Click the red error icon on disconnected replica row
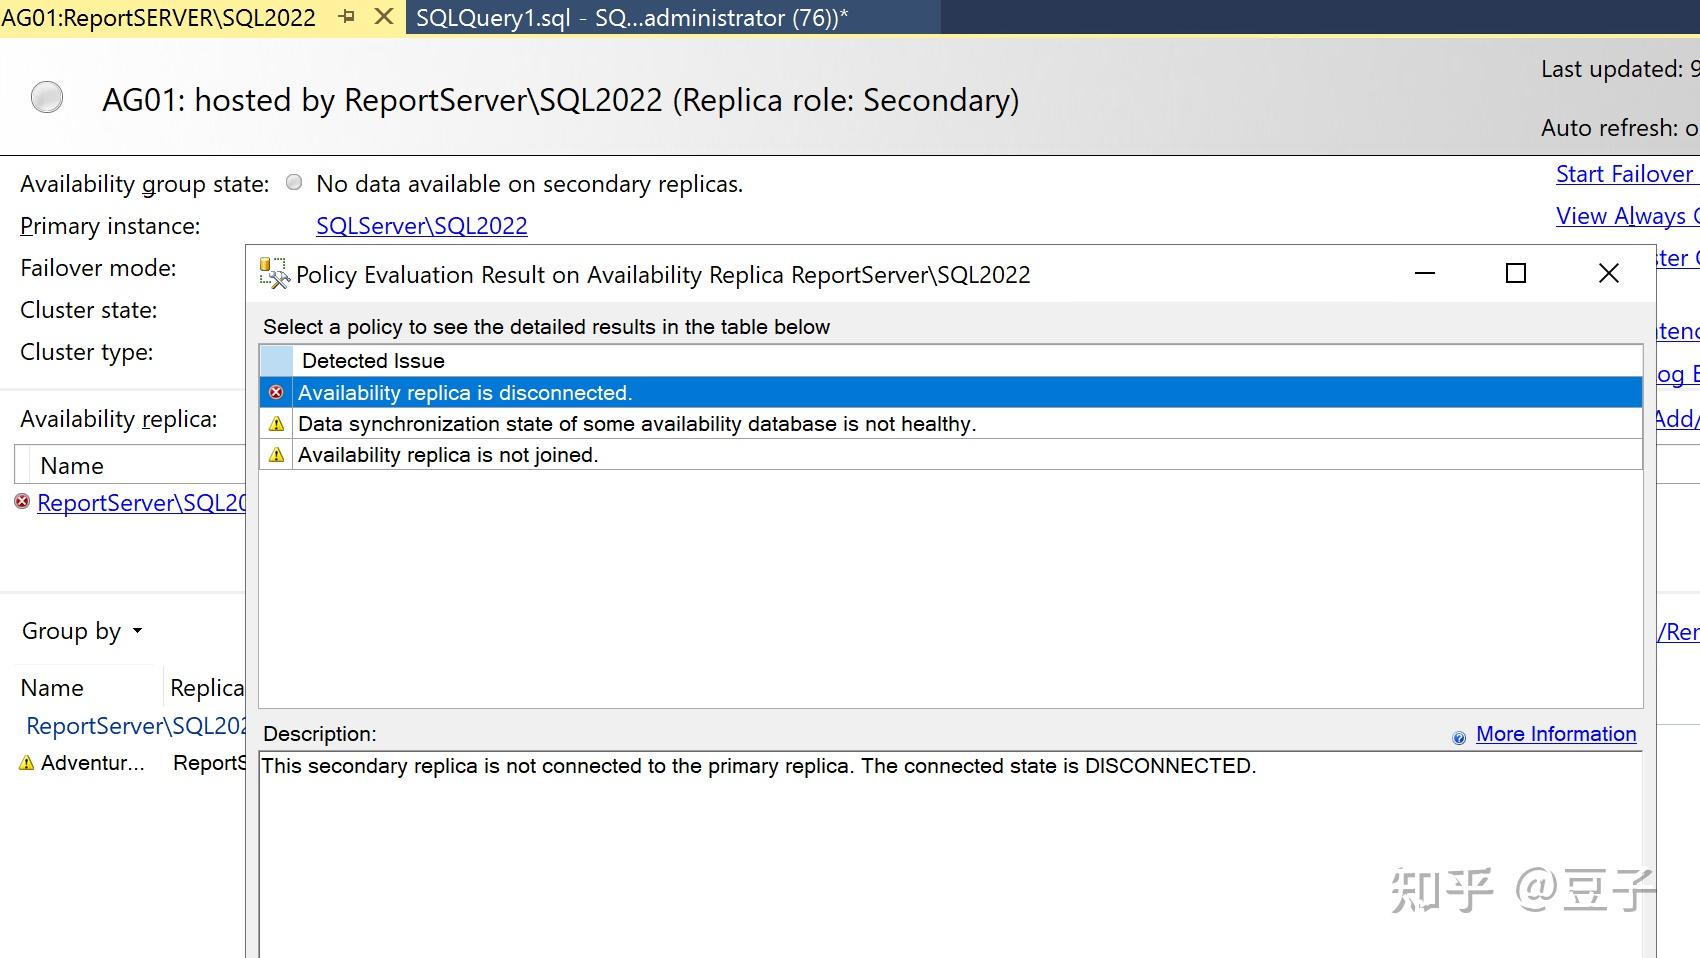Screen dimensions: 1700x958 click(x=276, y=392)
